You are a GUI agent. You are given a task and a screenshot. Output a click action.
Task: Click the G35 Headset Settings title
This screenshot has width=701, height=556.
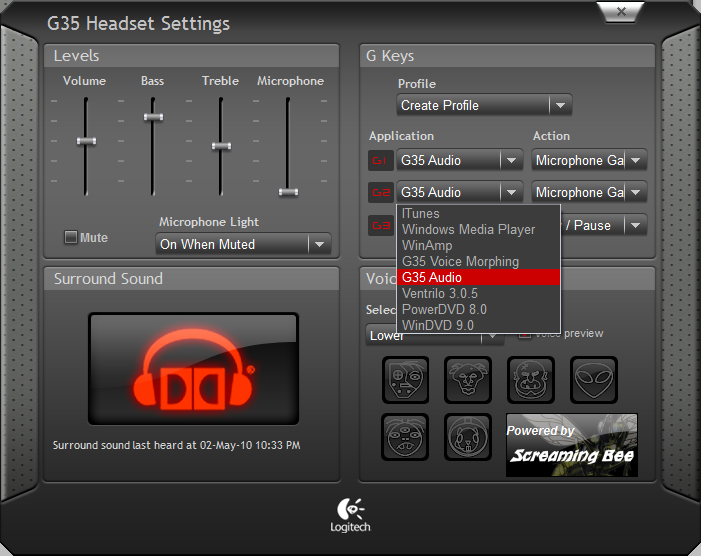point(139,24)
